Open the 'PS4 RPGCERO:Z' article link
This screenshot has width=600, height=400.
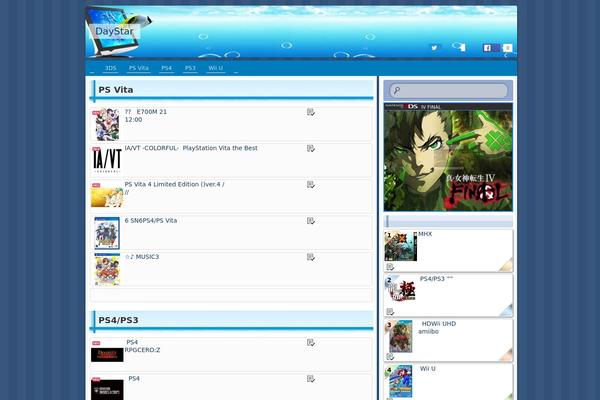point(142,346)
